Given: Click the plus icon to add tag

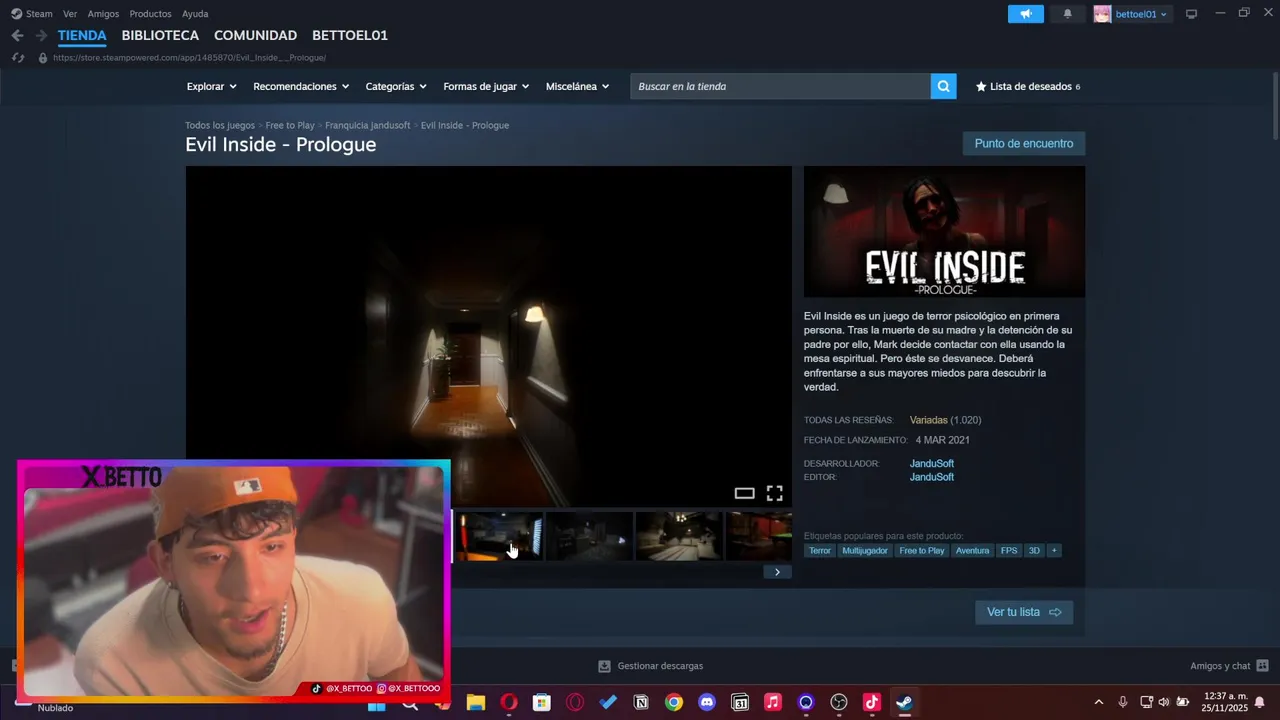Looking at the screenshot, I should (x=1053, y=551).
